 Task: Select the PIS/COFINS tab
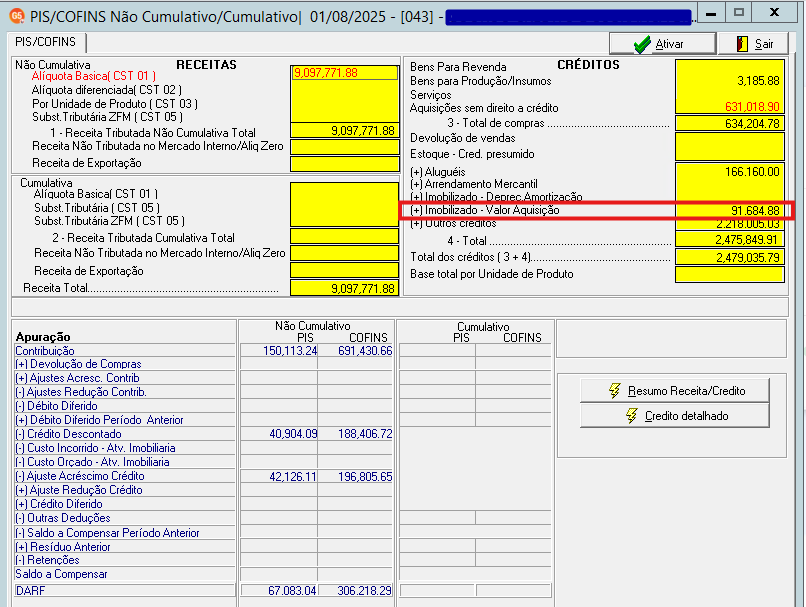click(46, 42)
